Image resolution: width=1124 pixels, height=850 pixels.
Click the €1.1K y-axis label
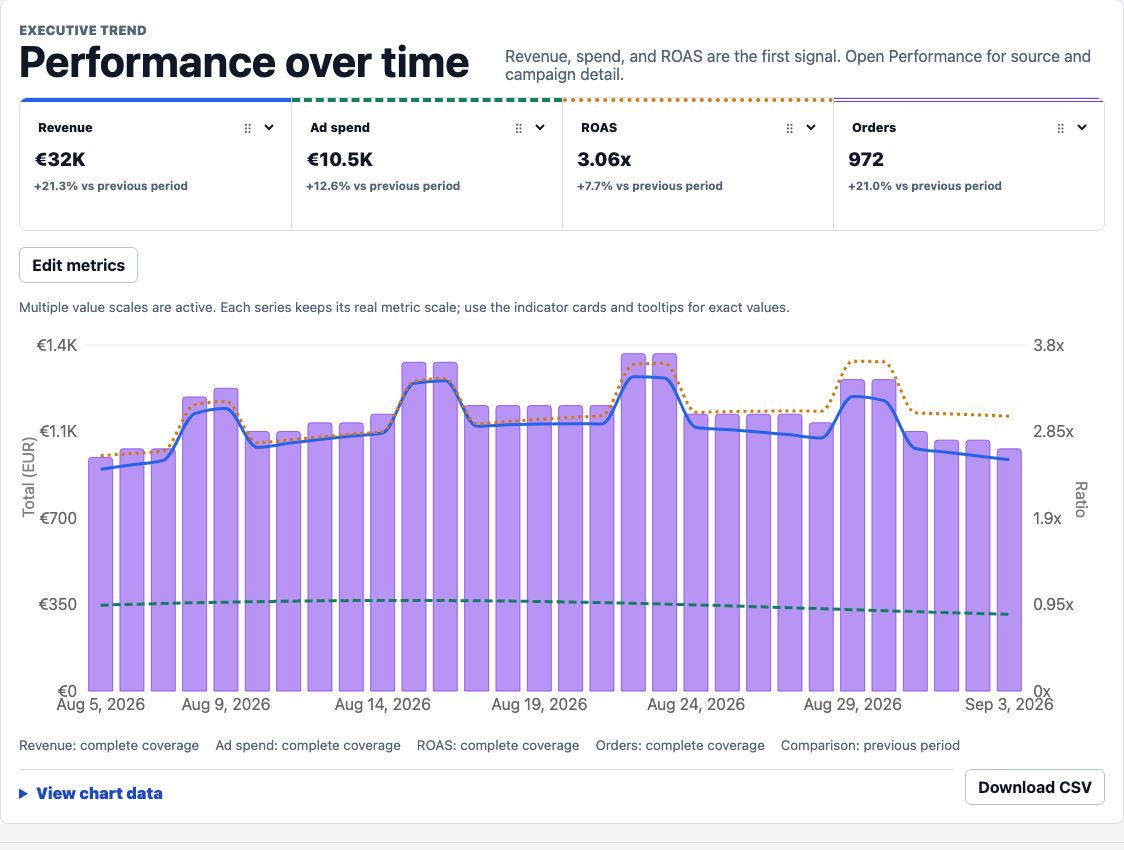pyautogui.click(x=58, y=431)
